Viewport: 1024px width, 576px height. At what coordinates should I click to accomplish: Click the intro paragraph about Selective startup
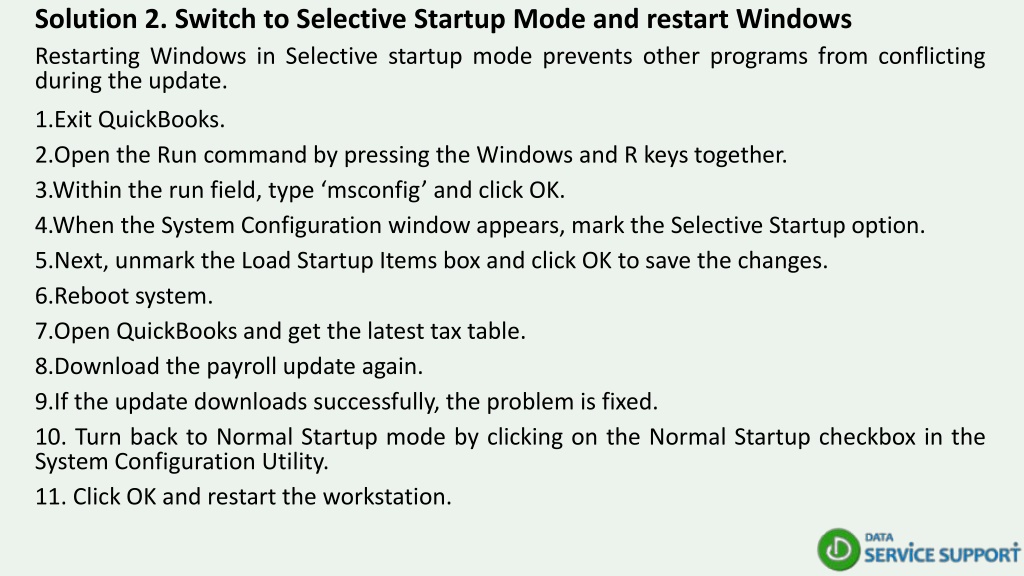510,68
